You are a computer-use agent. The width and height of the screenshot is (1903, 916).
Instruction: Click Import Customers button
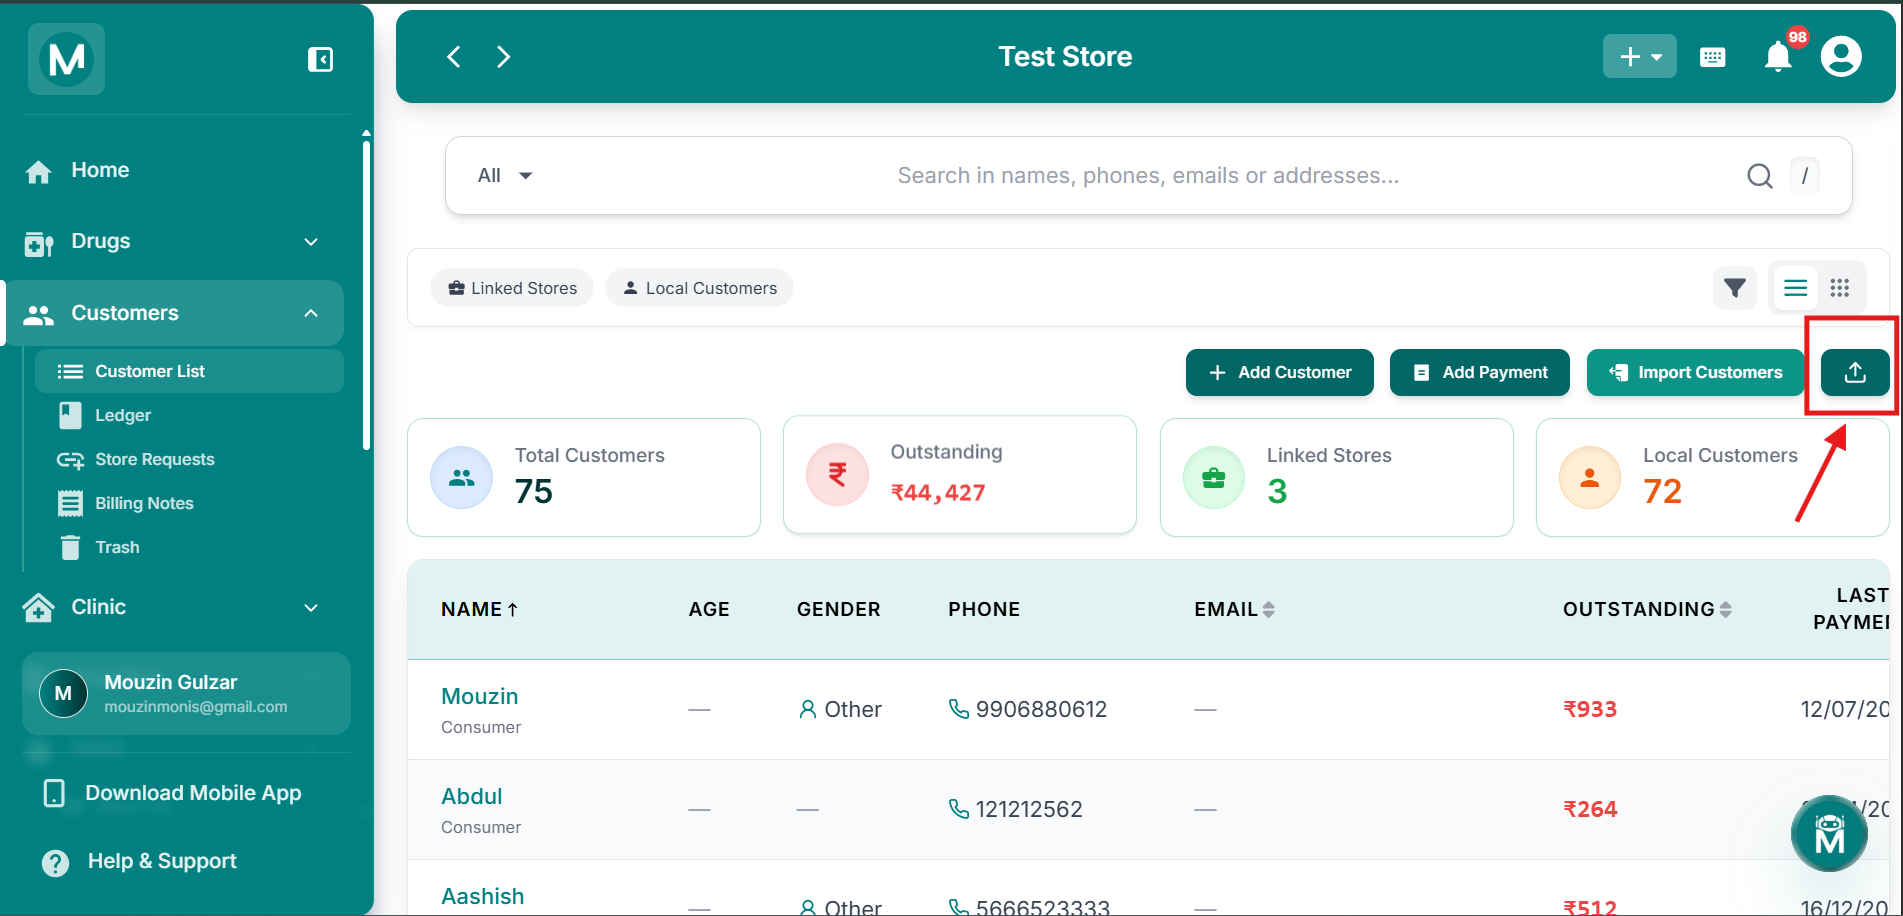(1696, 372)
